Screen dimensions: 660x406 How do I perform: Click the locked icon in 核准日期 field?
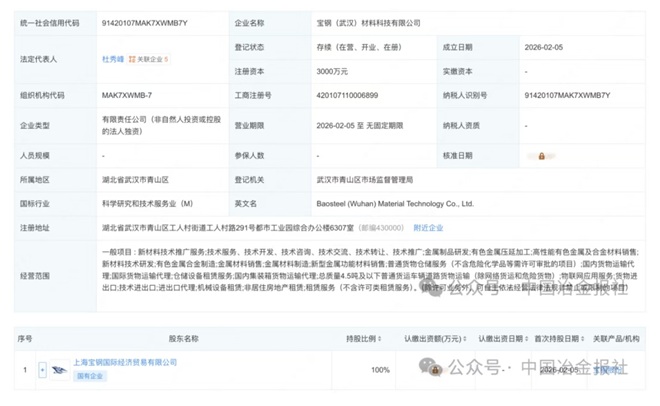coord(543,156)
